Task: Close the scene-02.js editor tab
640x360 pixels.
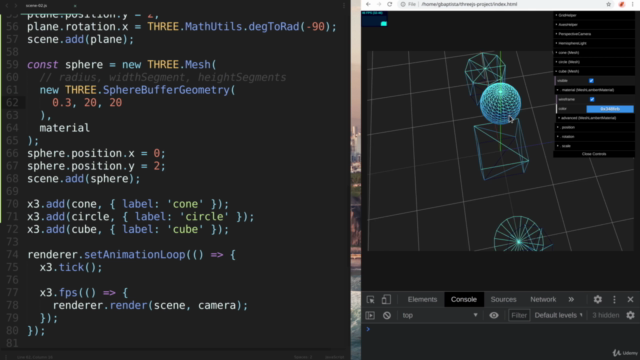Action: (x=75, y=6)
